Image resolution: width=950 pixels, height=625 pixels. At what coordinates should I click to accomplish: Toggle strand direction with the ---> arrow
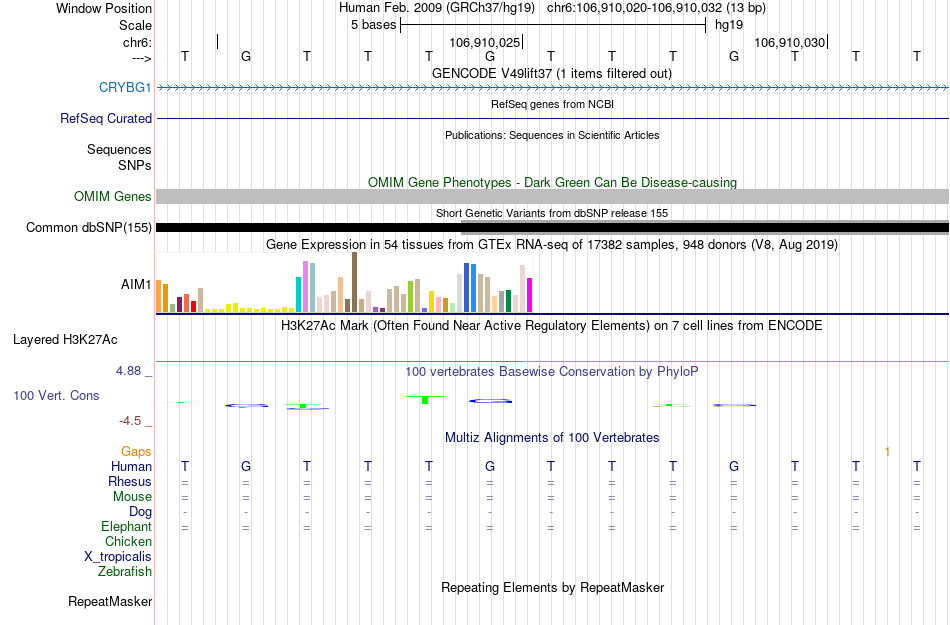[141, 58]
